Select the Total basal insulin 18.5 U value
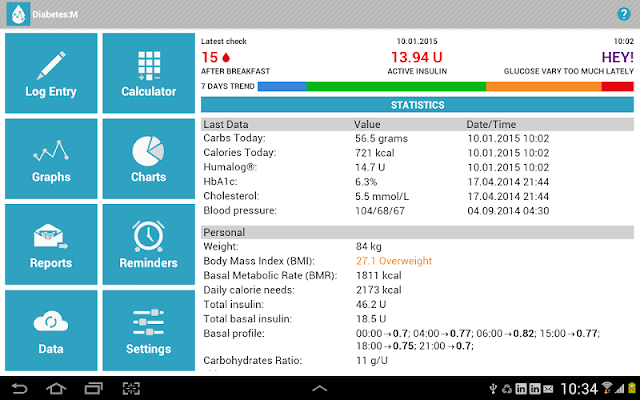The height and width of the screenshot is (400, 640). (371, 319)
